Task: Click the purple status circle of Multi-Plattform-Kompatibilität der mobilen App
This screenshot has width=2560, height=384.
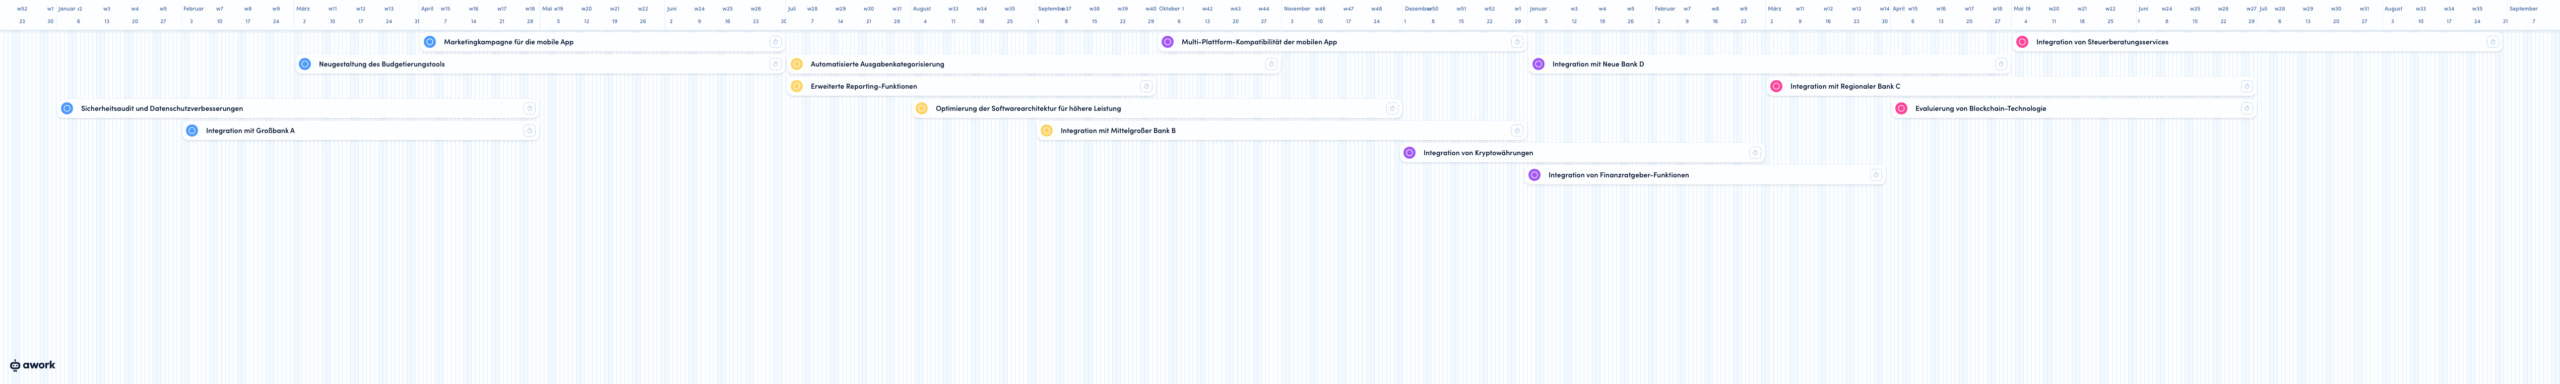Action: click(1167, 42)
